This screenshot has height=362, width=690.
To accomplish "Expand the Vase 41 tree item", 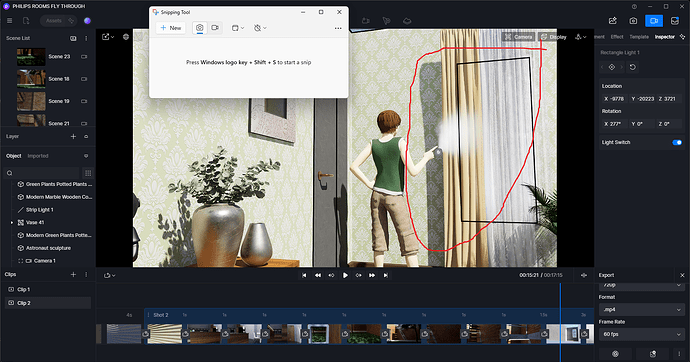I will point(12,223).
